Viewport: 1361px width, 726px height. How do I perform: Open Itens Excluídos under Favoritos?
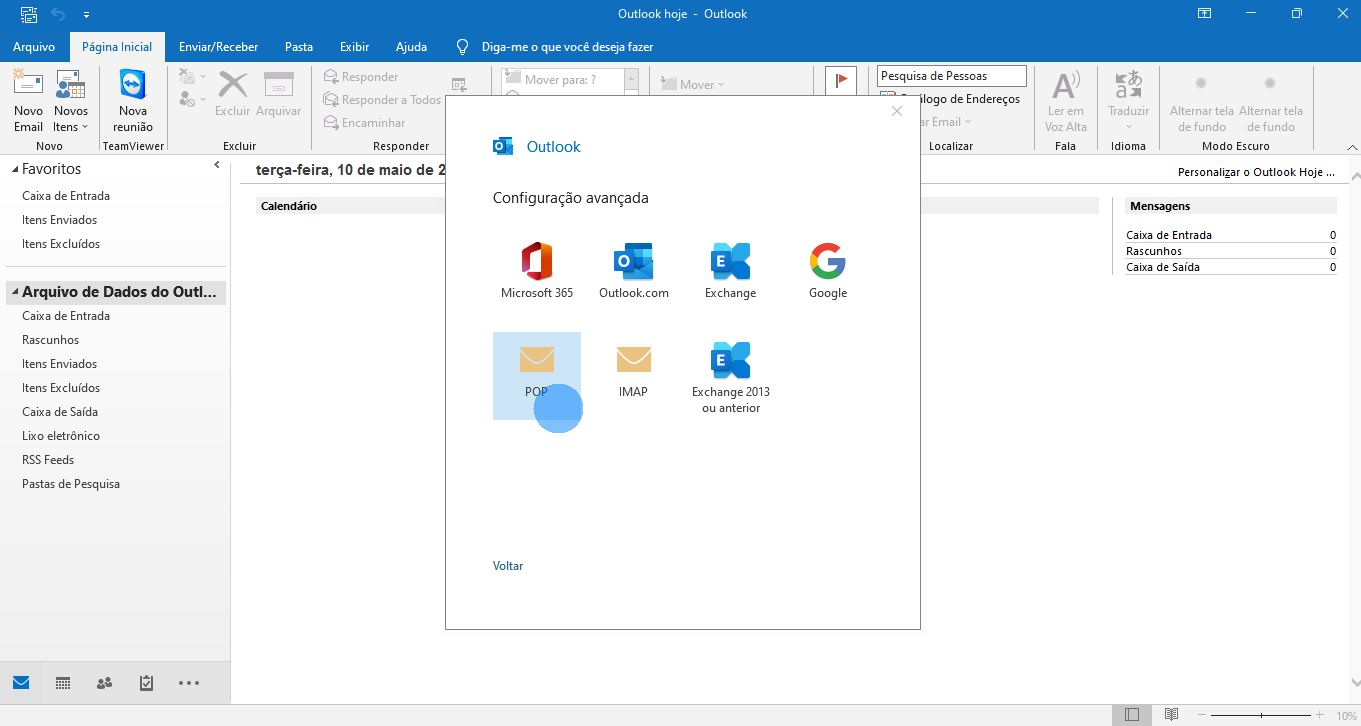(61, 244)
